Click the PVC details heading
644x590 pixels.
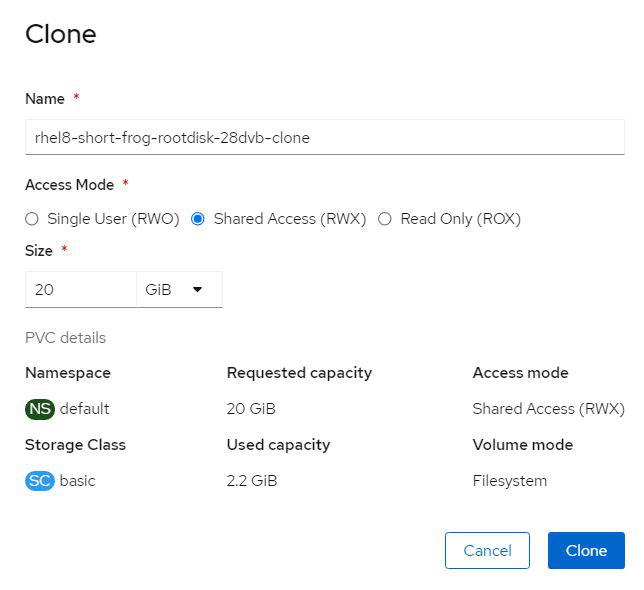coord(65,337)
